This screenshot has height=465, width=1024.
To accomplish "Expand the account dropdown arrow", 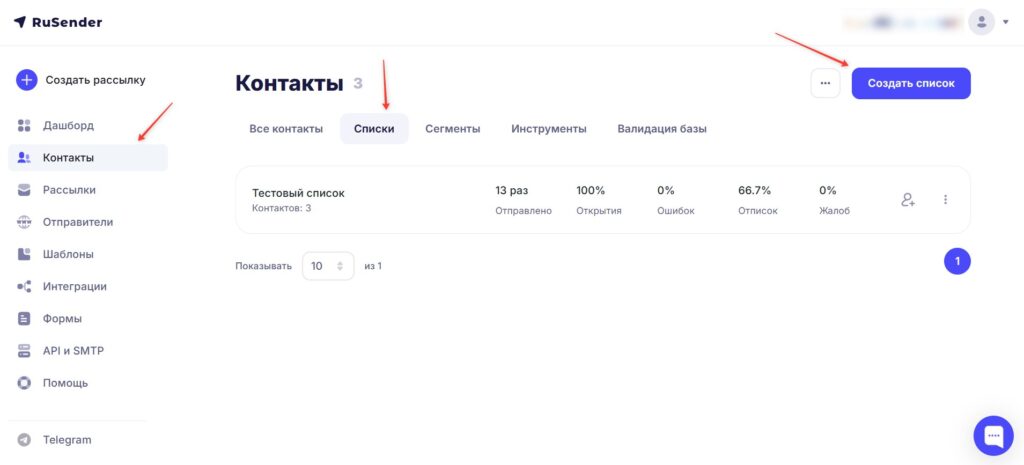I will 1006,22.
